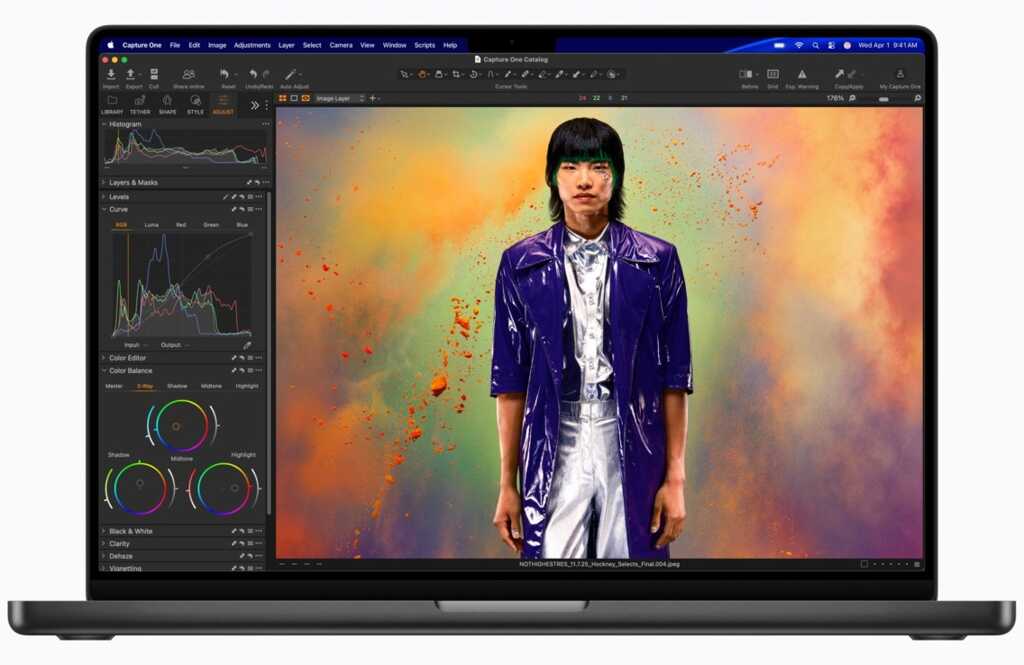Expand the Layers & Masks panel
The width and height of the screenshot is (1024, 665).
pos(137,182)
